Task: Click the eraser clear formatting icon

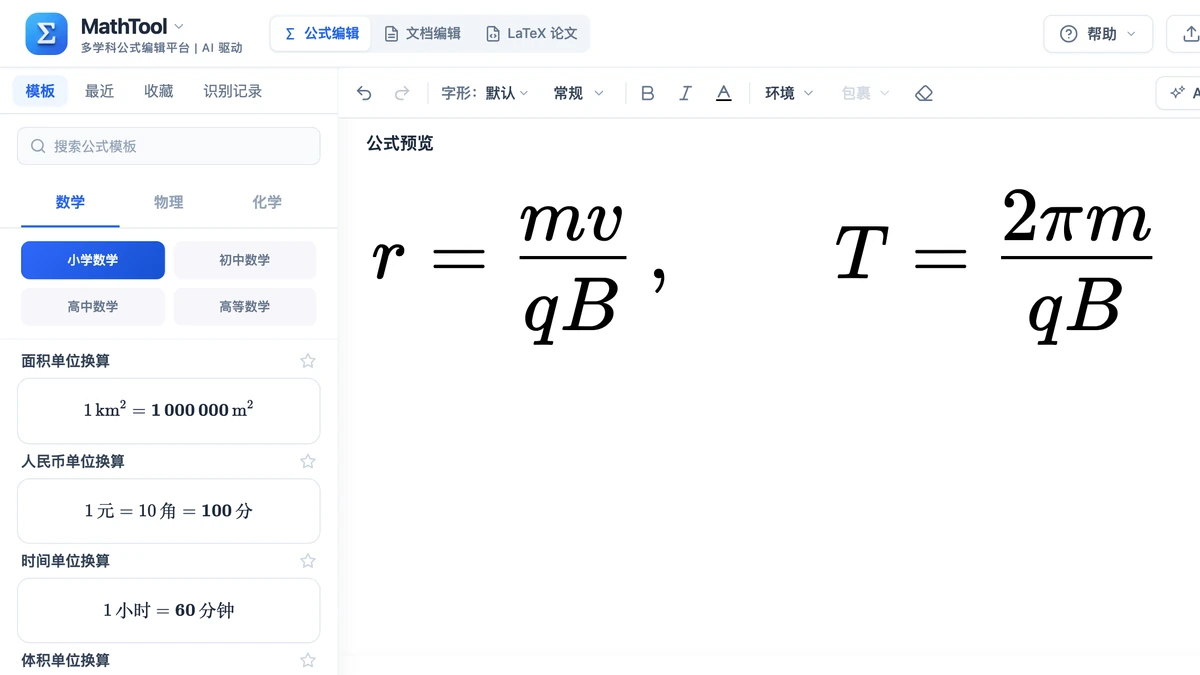Action: click(x=924, y=93)
